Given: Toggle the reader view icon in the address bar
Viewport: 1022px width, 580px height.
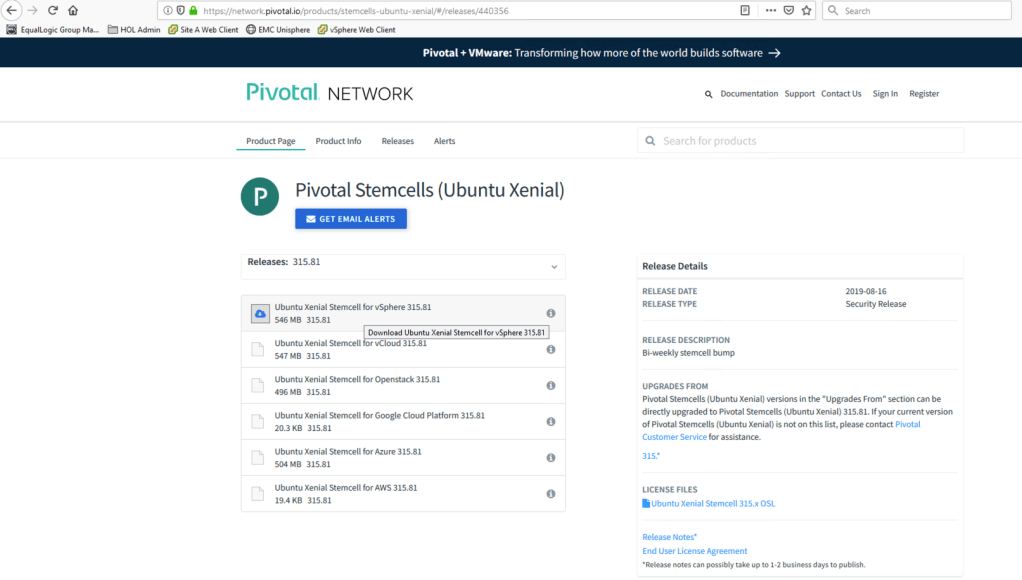Looking at the screenshot, I should (x=745, y=11).
